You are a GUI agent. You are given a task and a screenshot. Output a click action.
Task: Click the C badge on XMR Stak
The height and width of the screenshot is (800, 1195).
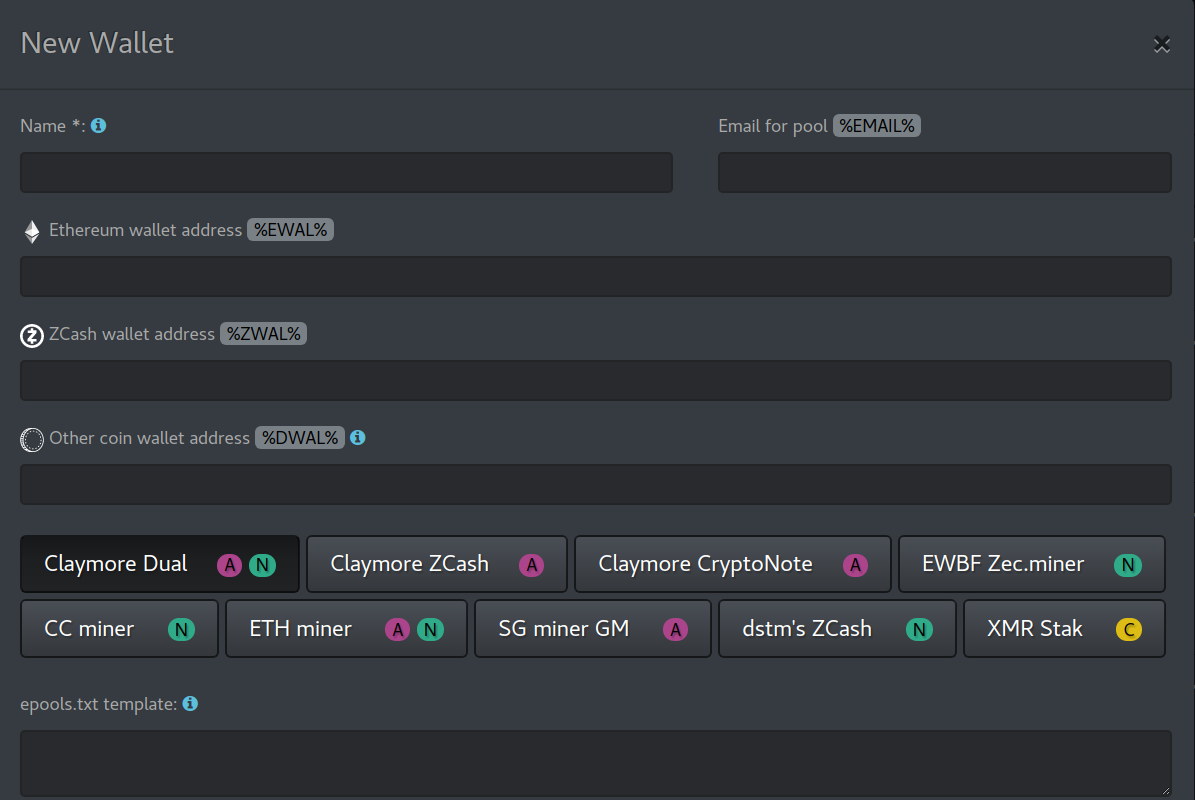point(1129,629)
